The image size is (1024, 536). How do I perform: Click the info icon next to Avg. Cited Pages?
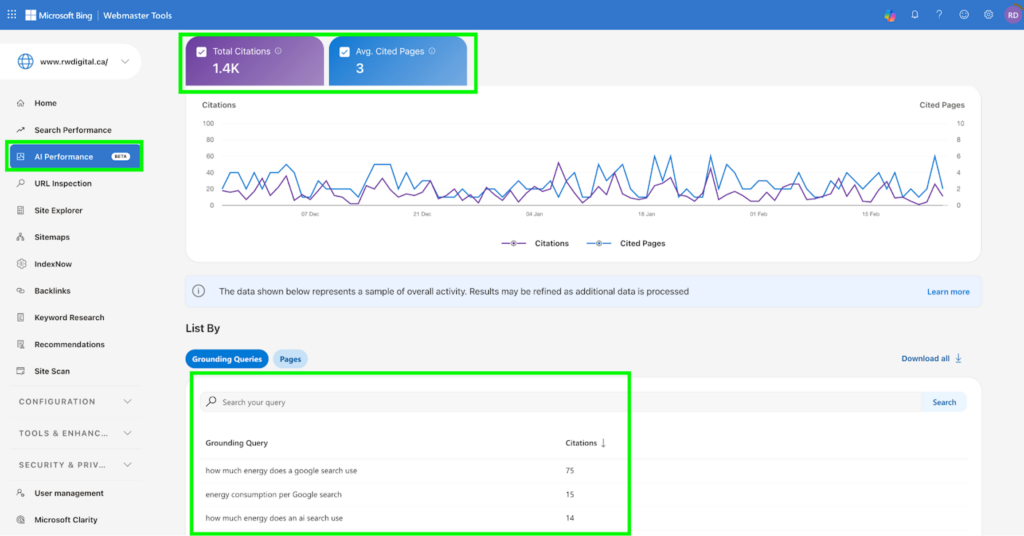point(432,51)
